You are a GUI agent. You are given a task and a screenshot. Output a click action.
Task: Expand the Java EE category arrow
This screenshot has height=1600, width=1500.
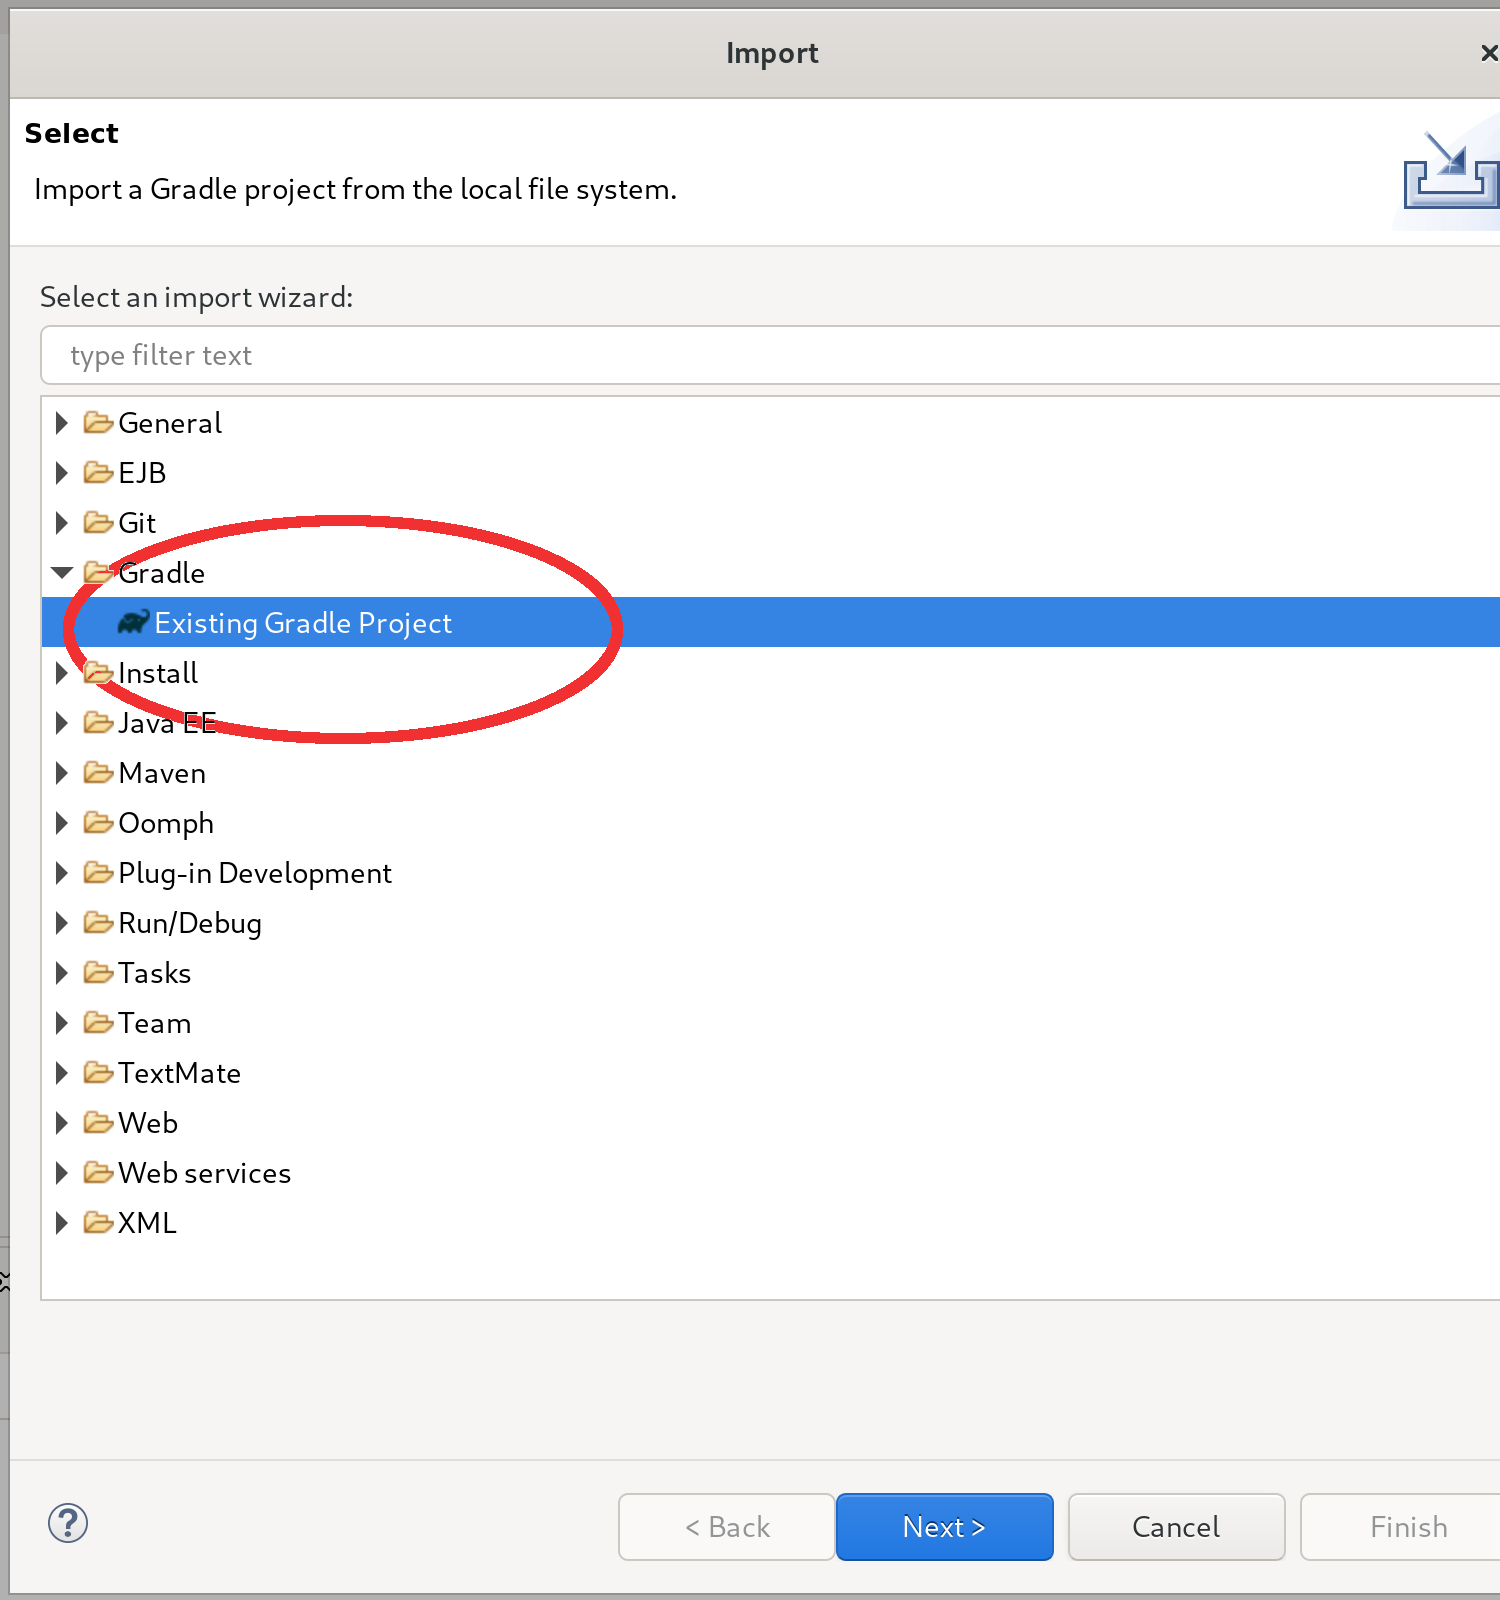point(61,723)
